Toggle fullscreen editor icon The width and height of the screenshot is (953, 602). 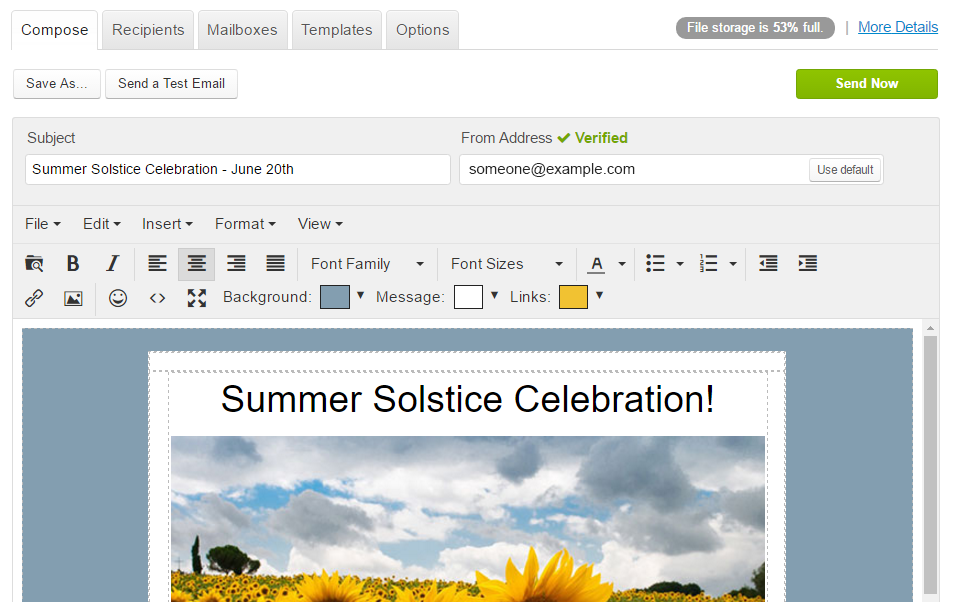(196, 297)
